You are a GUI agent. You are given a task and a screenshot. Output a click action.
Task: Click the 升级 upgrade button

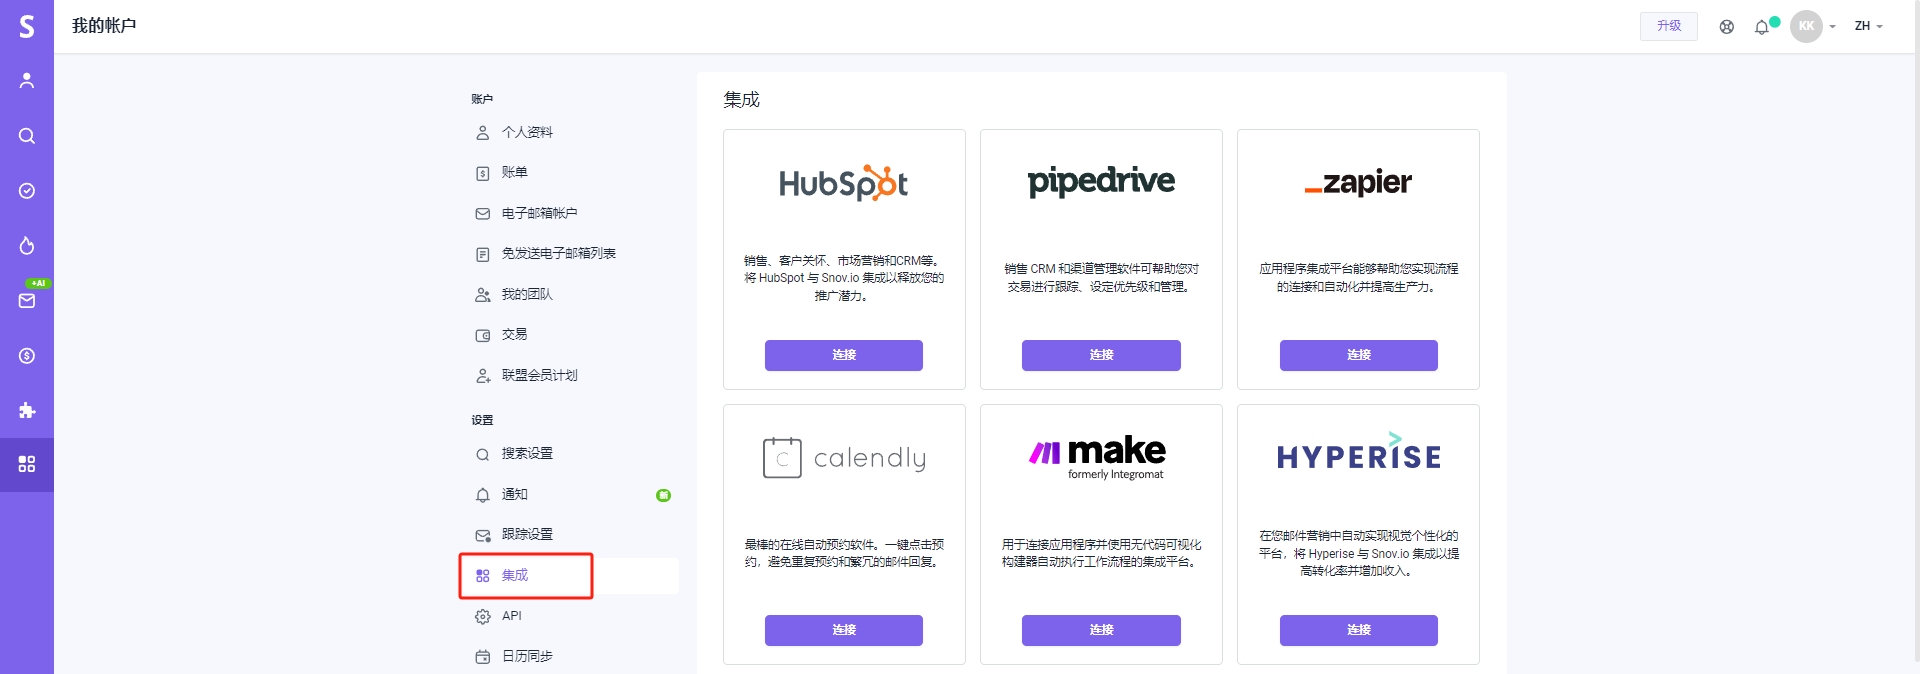tap(1669, 26)
